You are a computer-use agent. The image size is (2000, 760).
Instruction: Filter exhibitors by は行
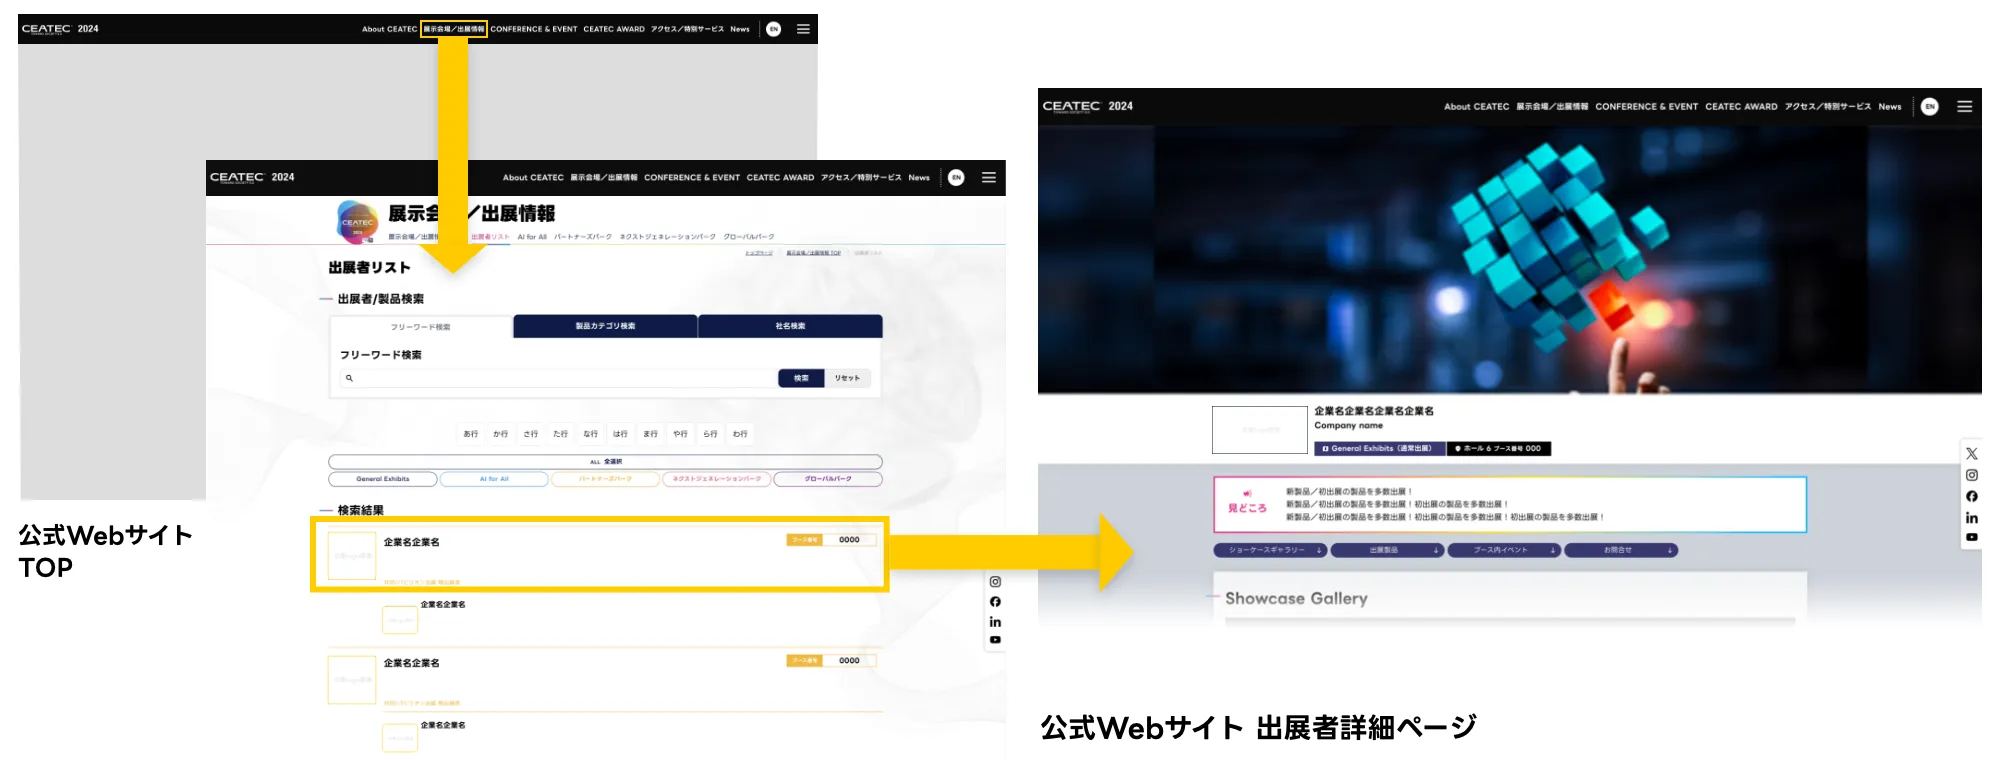pos(620,434)
